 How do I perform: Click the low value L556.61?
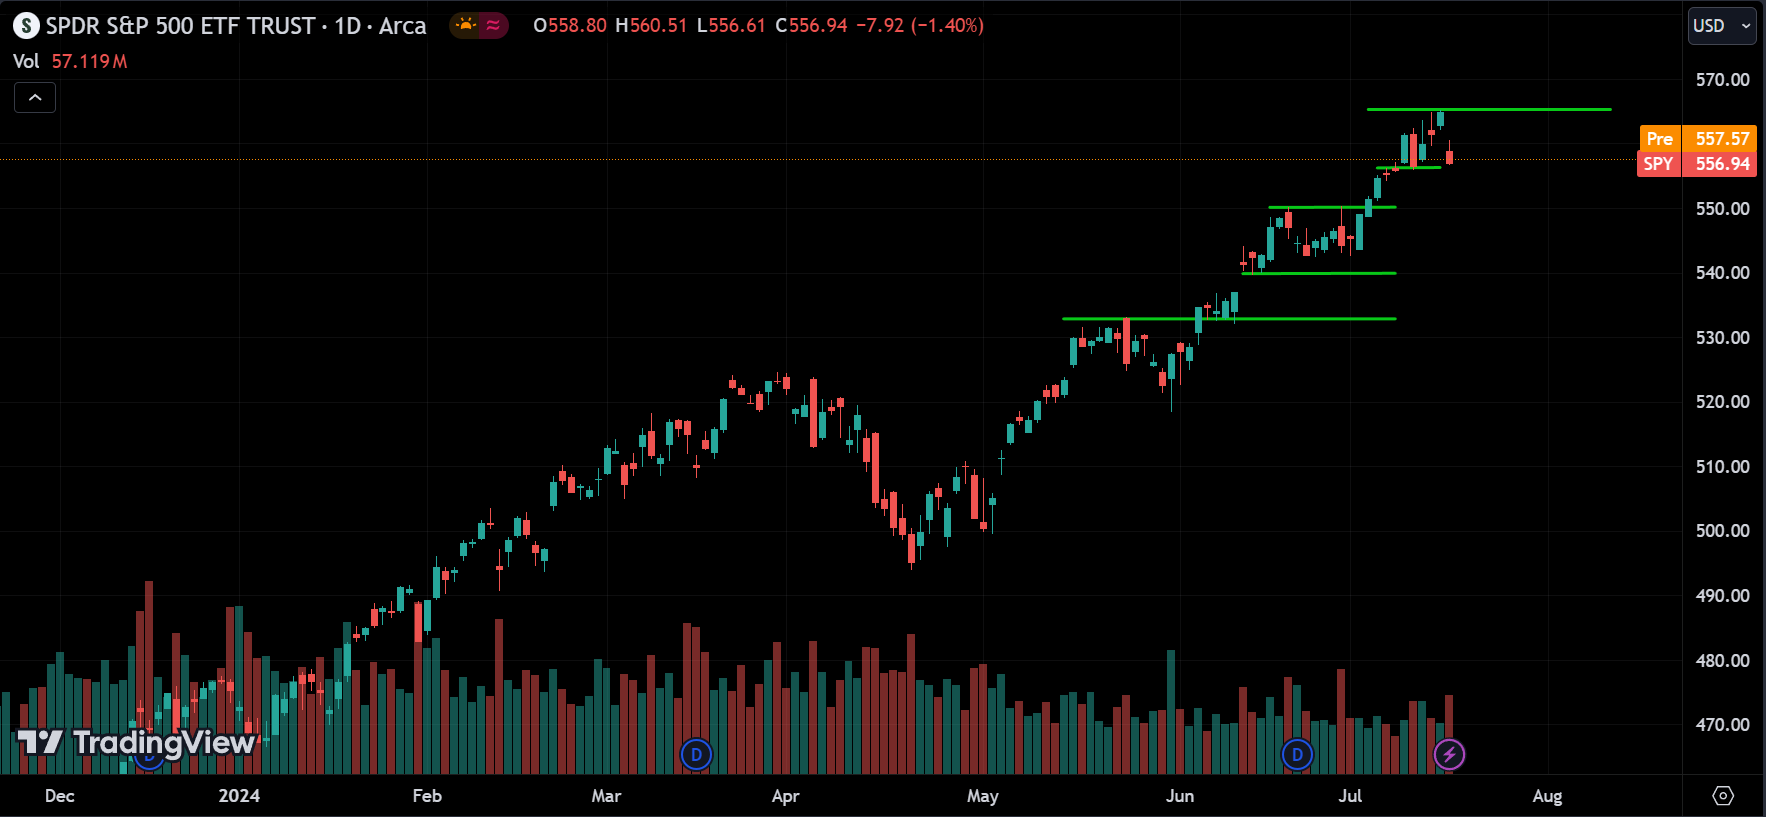[x=731, y=25]
